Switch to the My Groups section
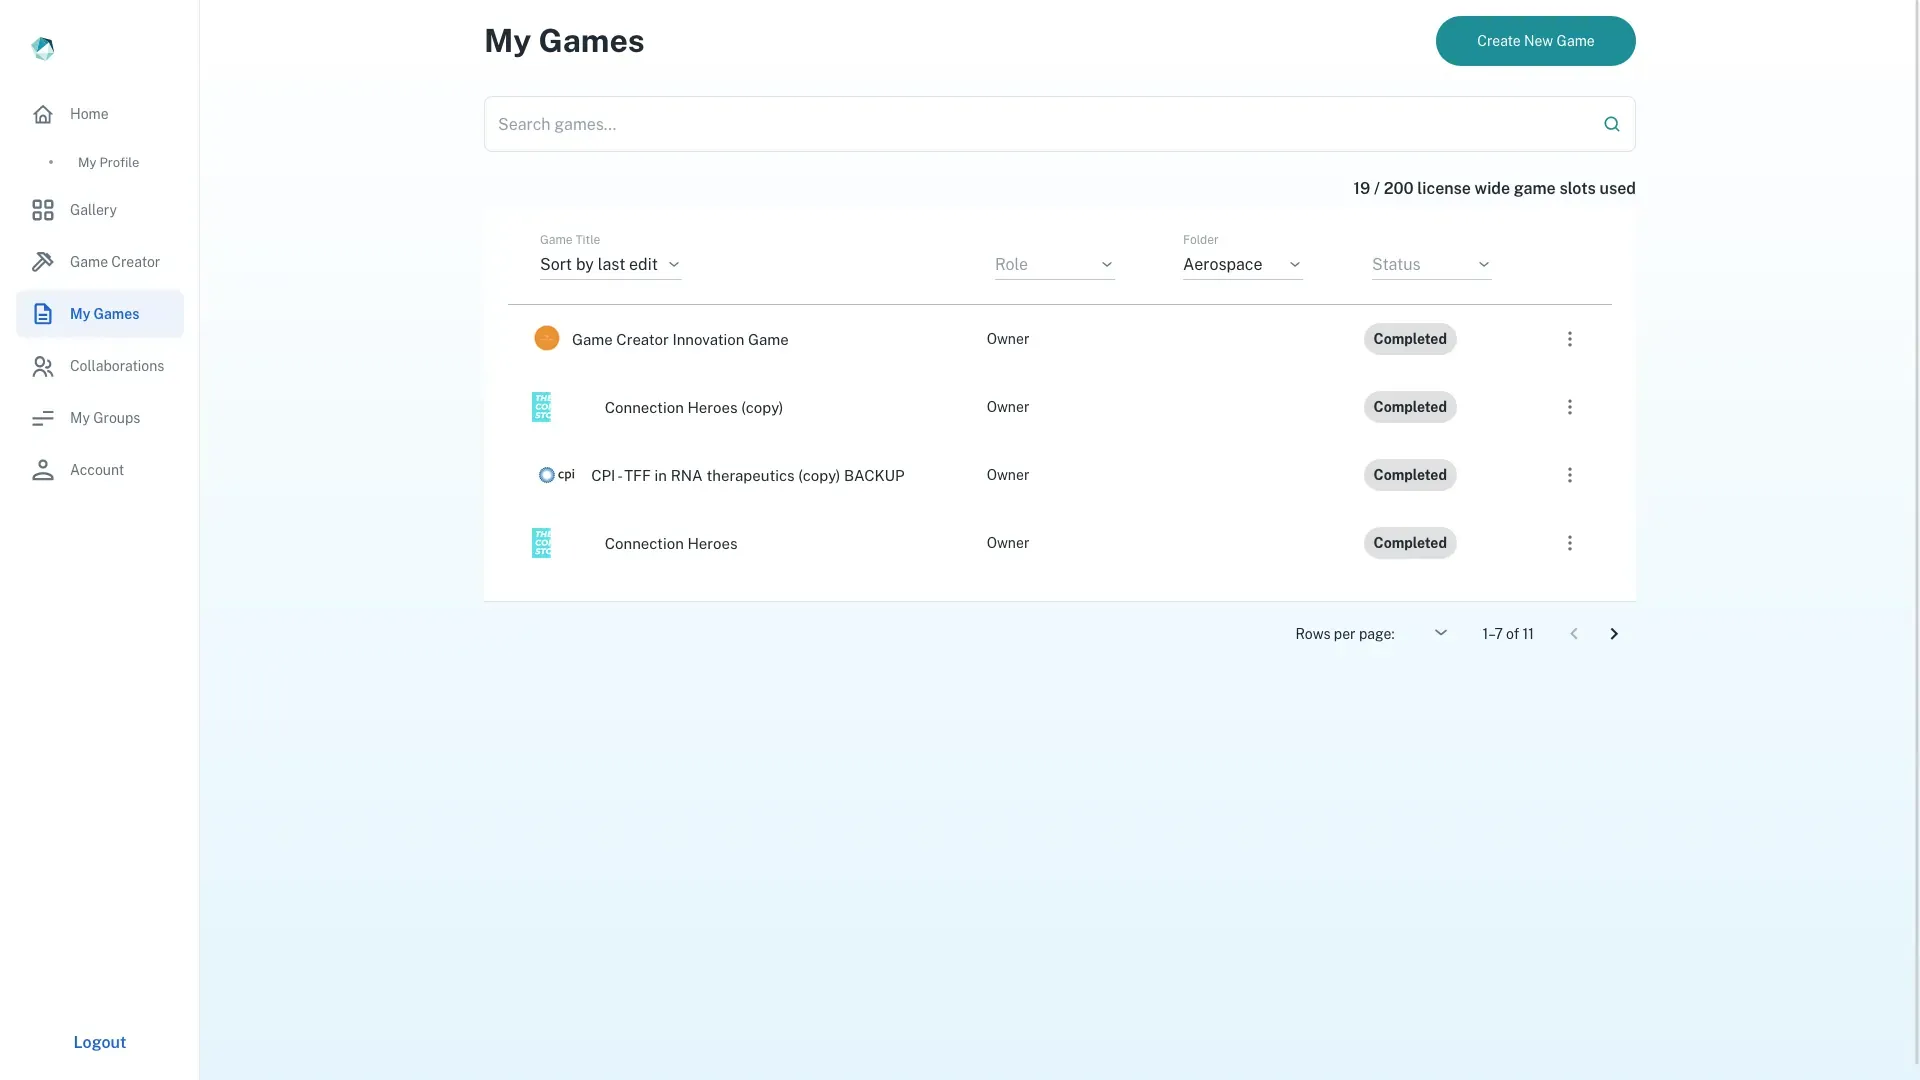The image size is (1920, 1080). 104,418
